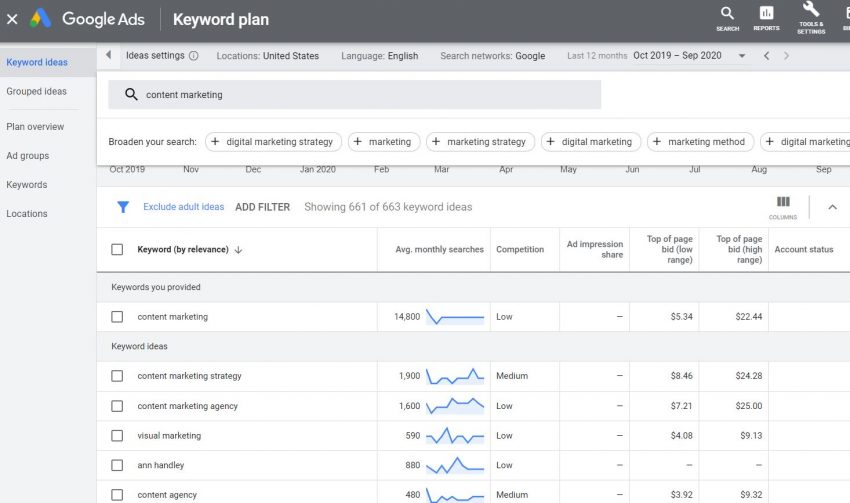This screenshot has width=850, height=503.
Task: Add the 'digital marketing' suggestion chip
Action: point(591,142)
